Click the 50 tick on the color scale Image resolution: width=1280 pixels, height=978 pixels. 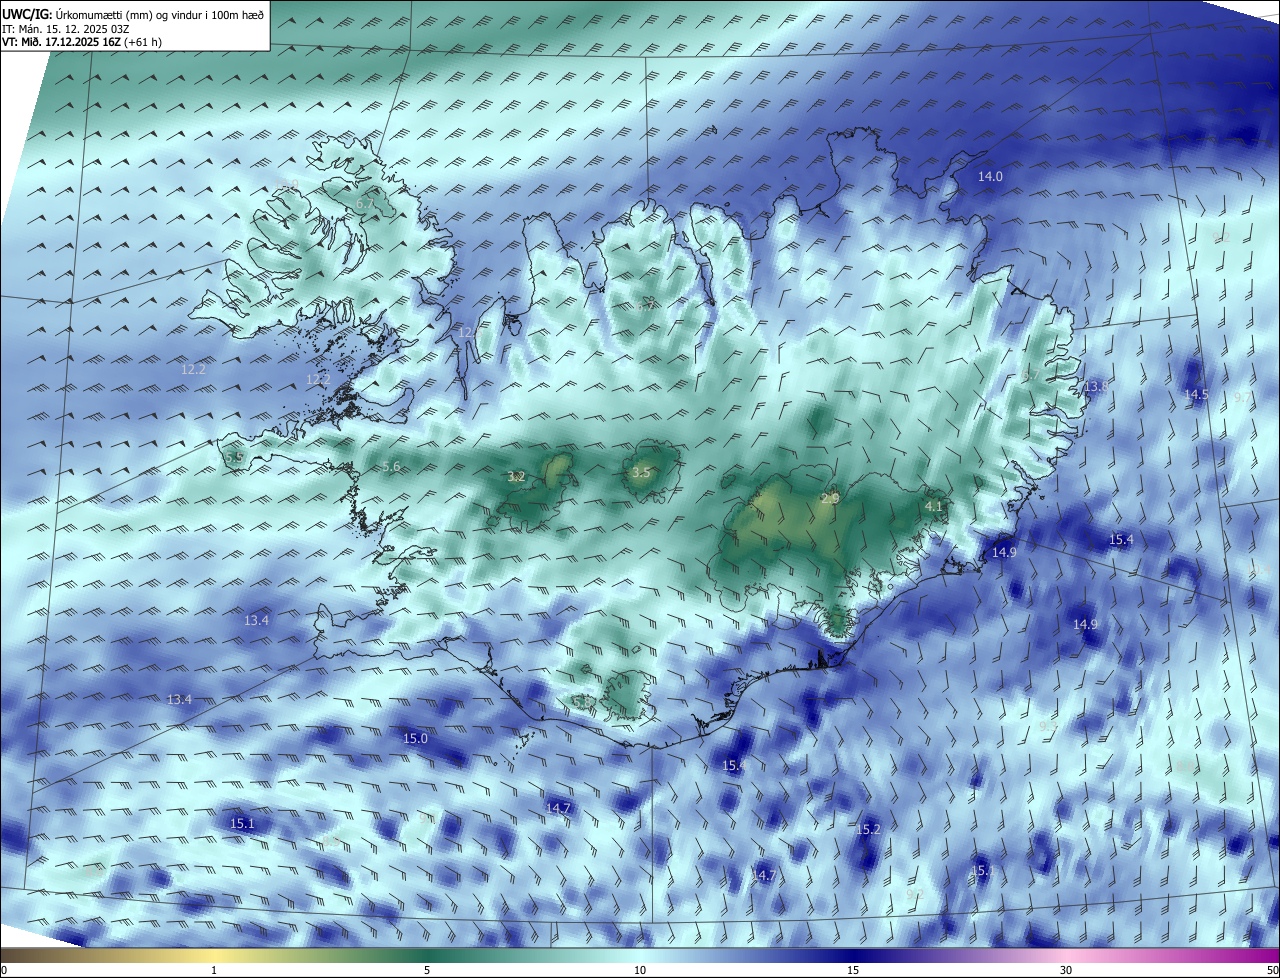[x=1272, y=970]
